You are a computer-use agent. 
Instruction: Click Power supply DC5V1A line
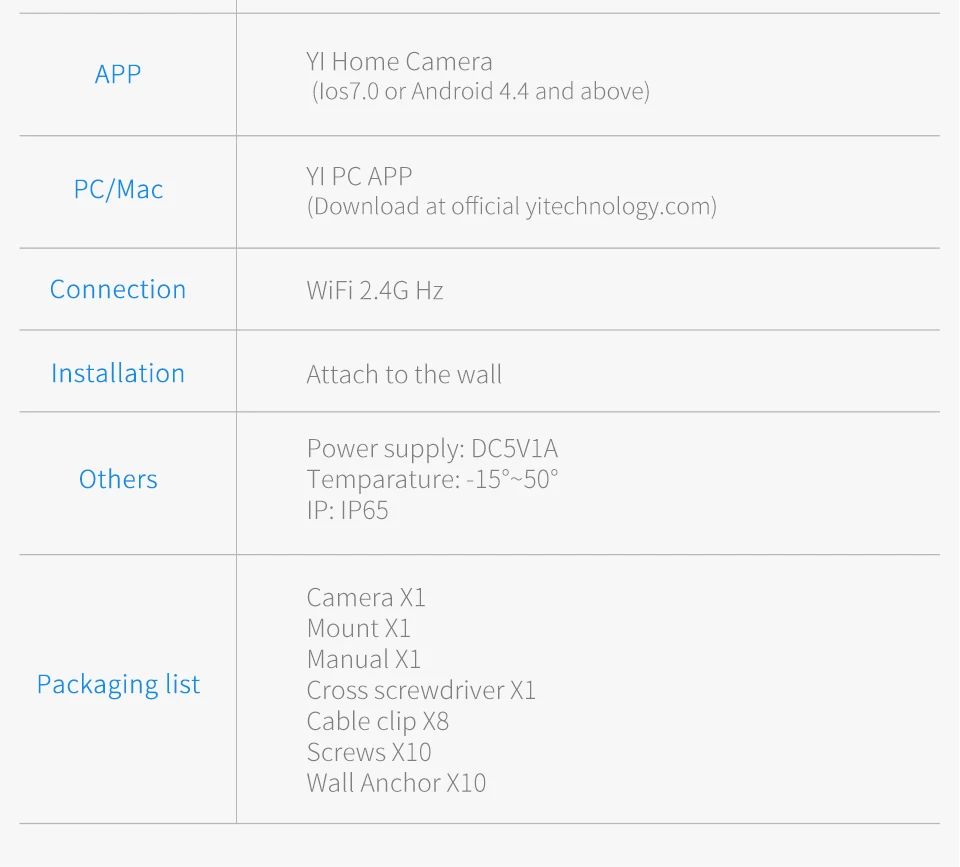pos(432,449)
